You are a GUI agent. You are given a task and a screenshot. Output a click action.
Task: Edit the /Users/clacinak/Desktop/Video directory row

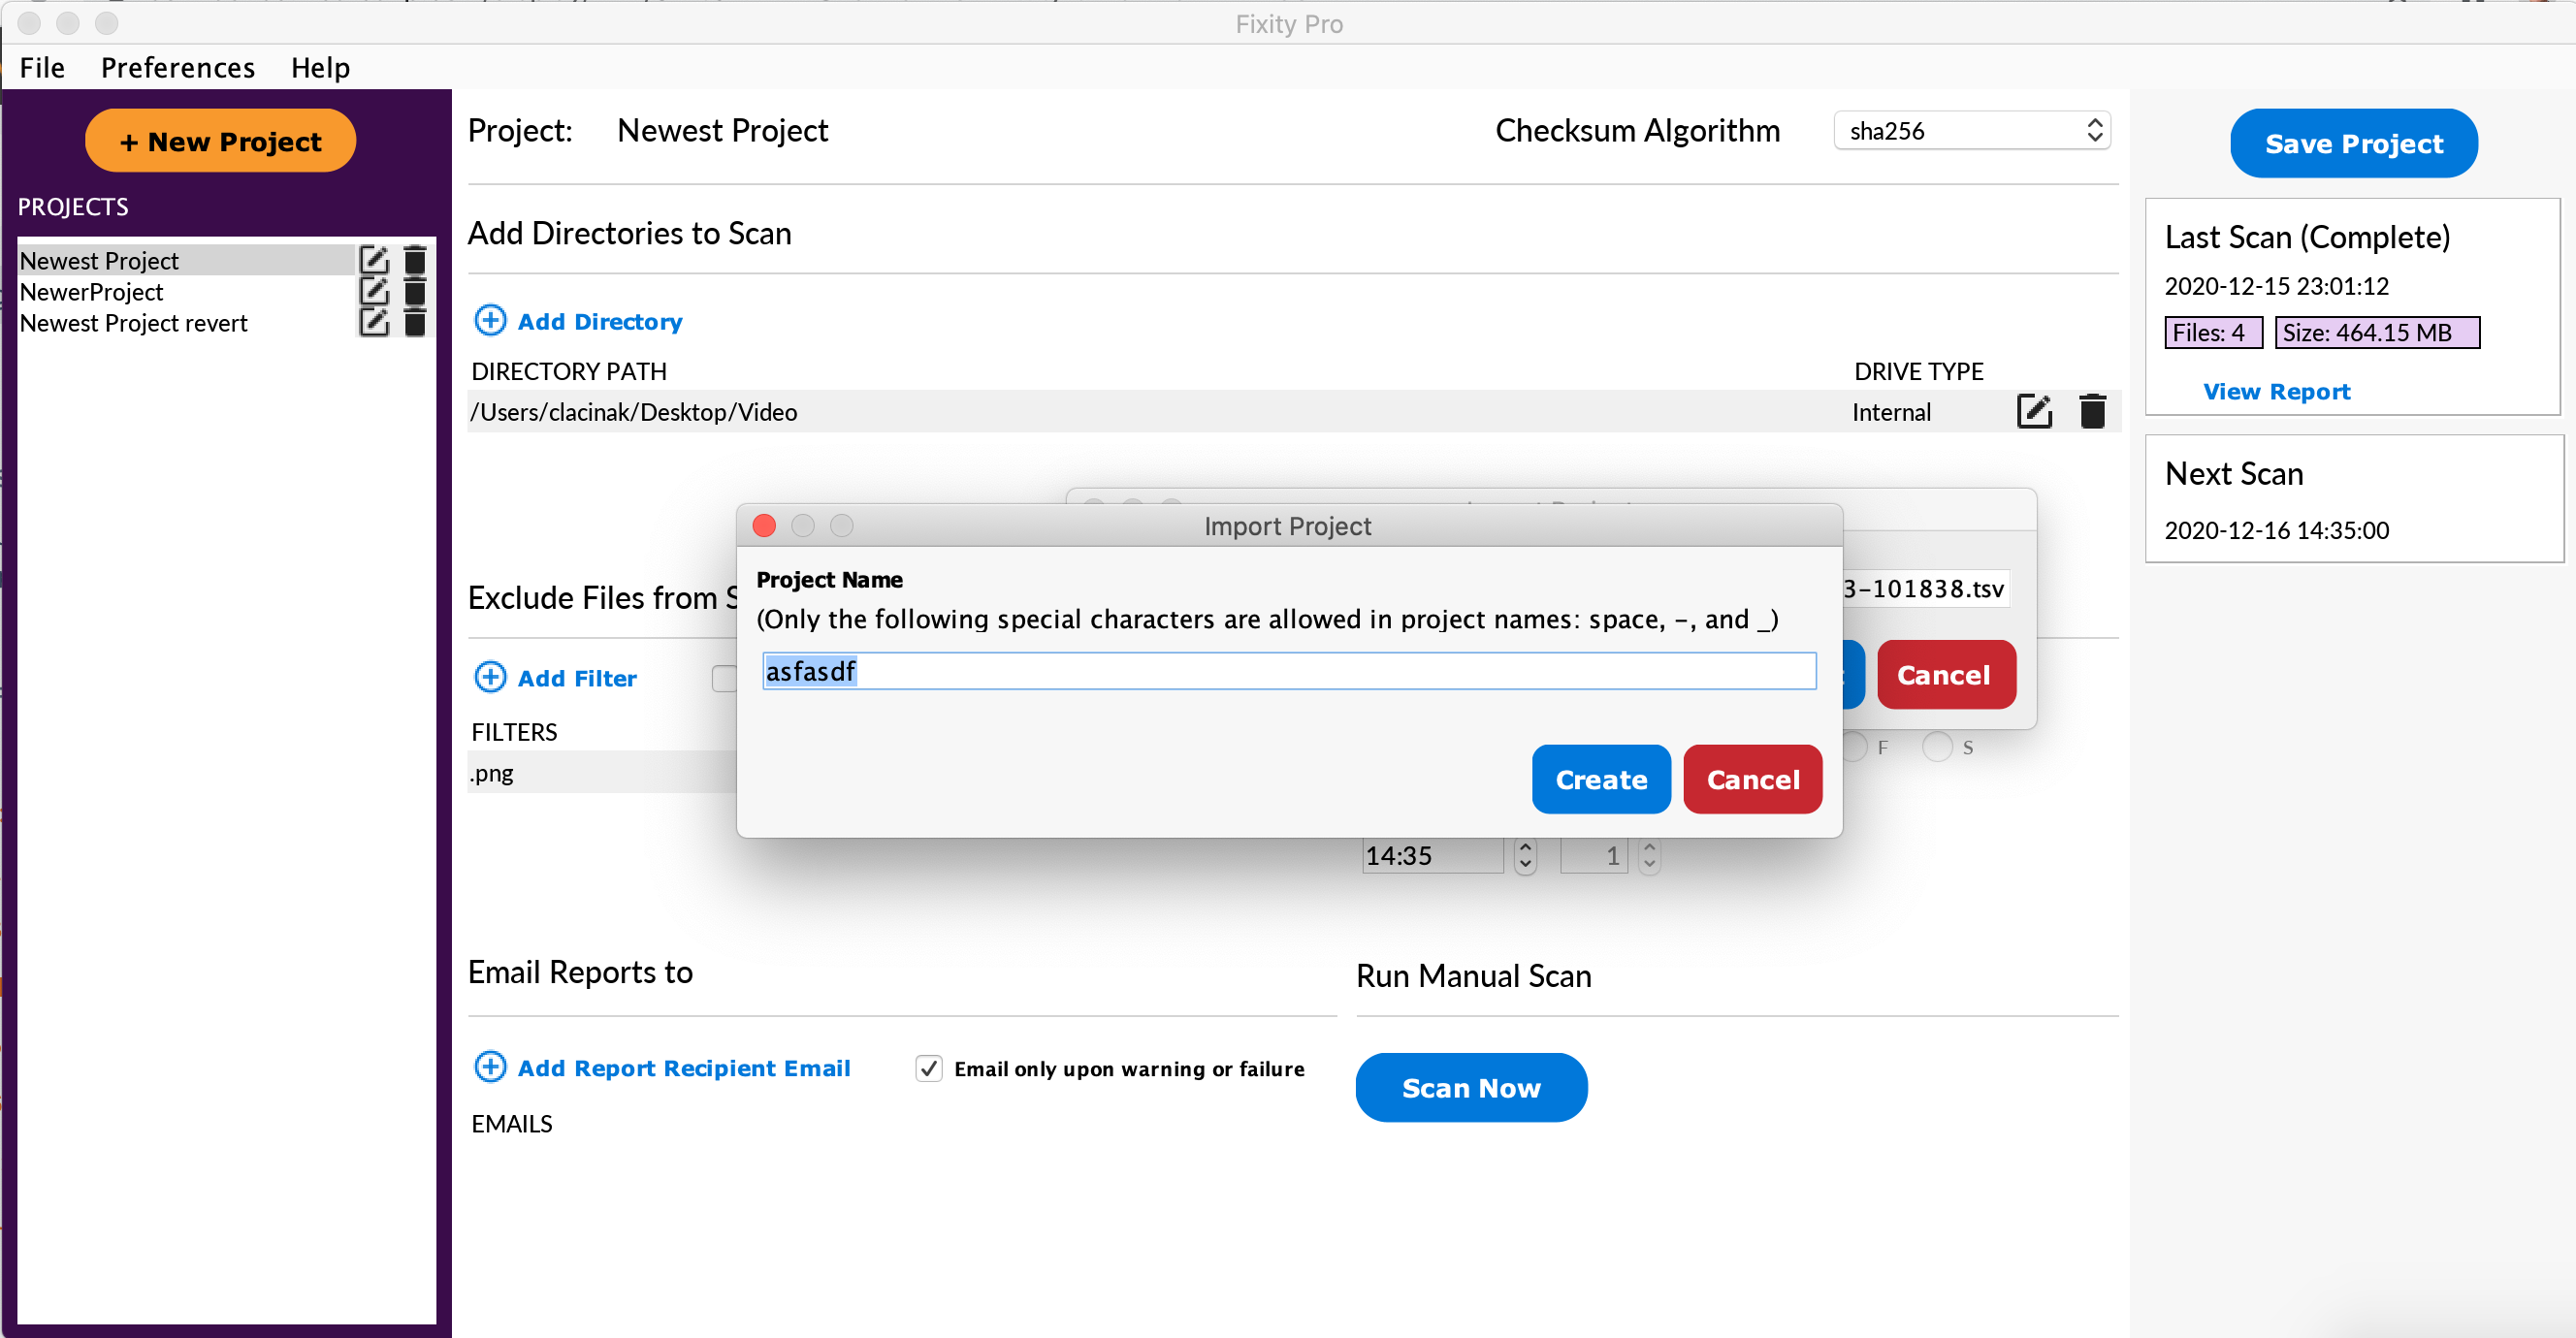pyautogui.click(x=2034, y=412)
